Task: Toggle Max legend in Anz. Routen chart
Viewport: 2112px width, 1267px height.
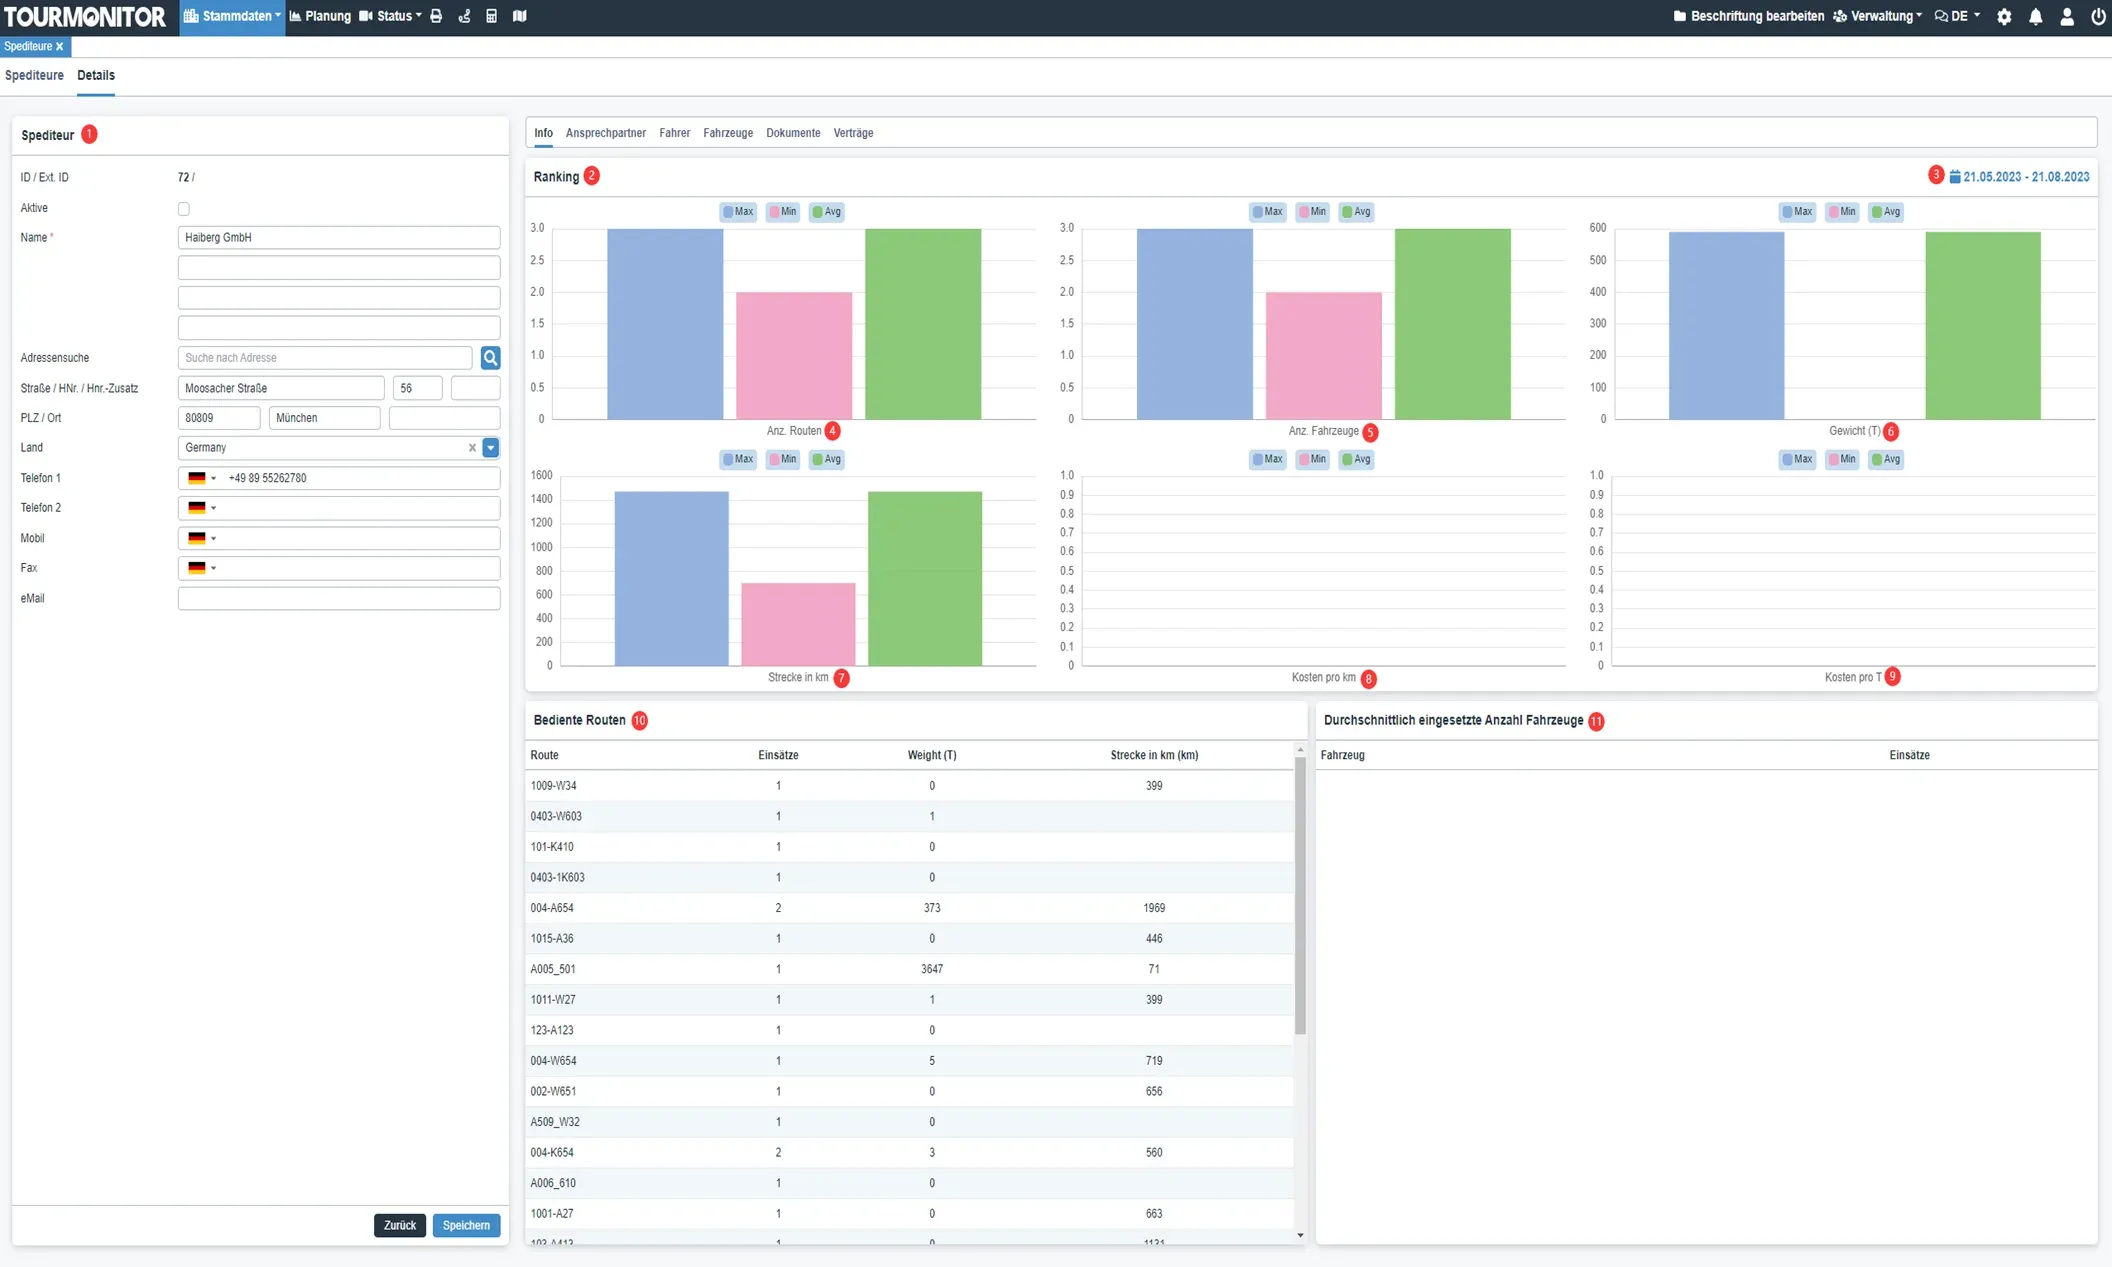Action: pos(738,212)
